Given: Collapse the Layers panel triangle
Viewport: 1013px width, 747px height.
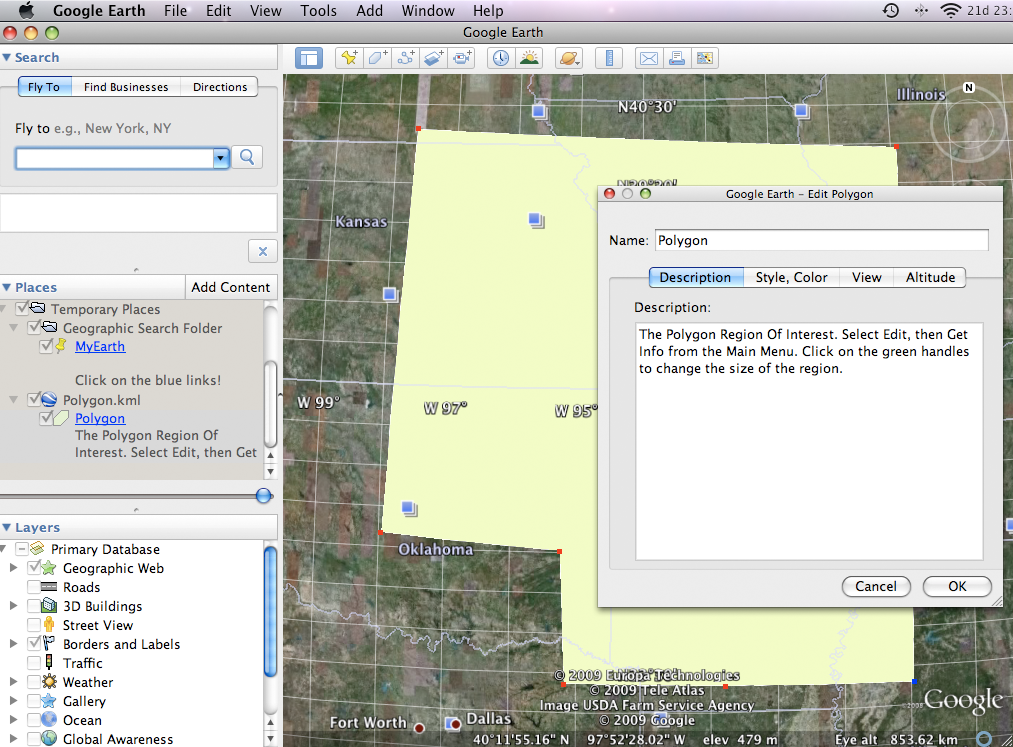Looking at the screenshot, I should tap(6, 527).
